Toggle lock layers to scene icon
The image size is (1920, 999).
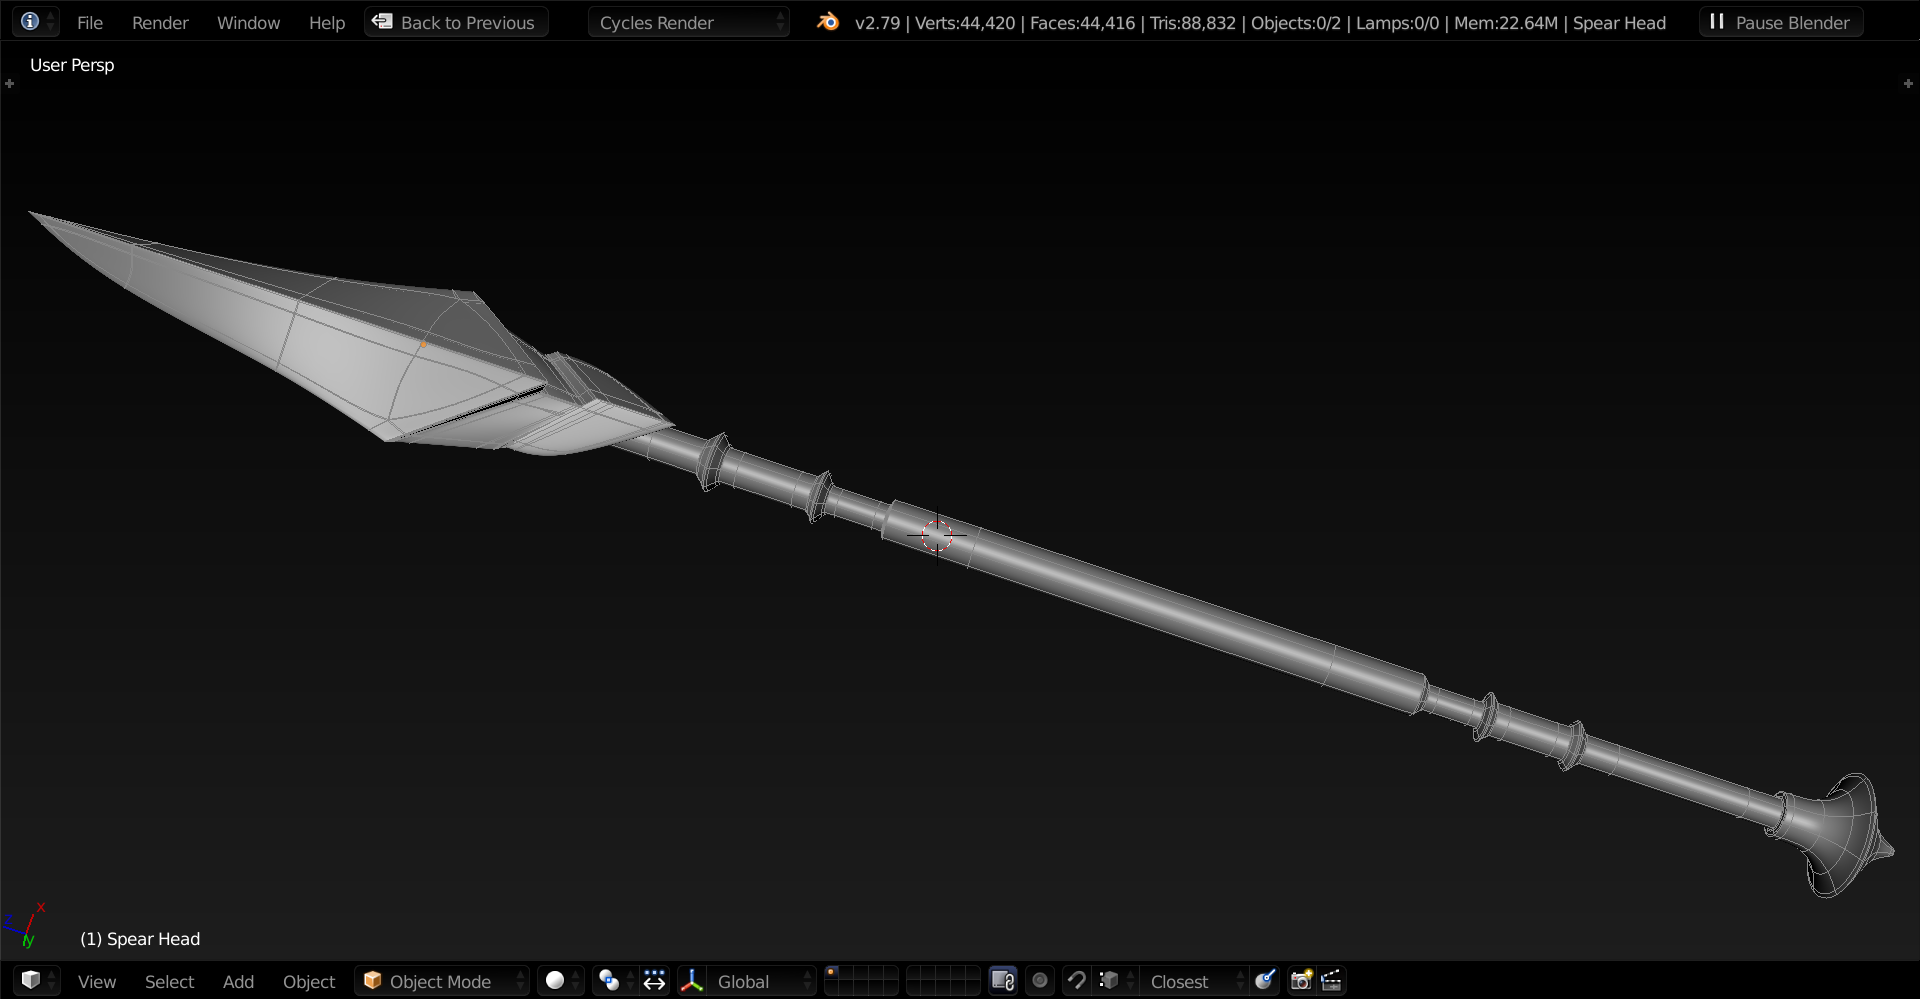click(1003, 981)
